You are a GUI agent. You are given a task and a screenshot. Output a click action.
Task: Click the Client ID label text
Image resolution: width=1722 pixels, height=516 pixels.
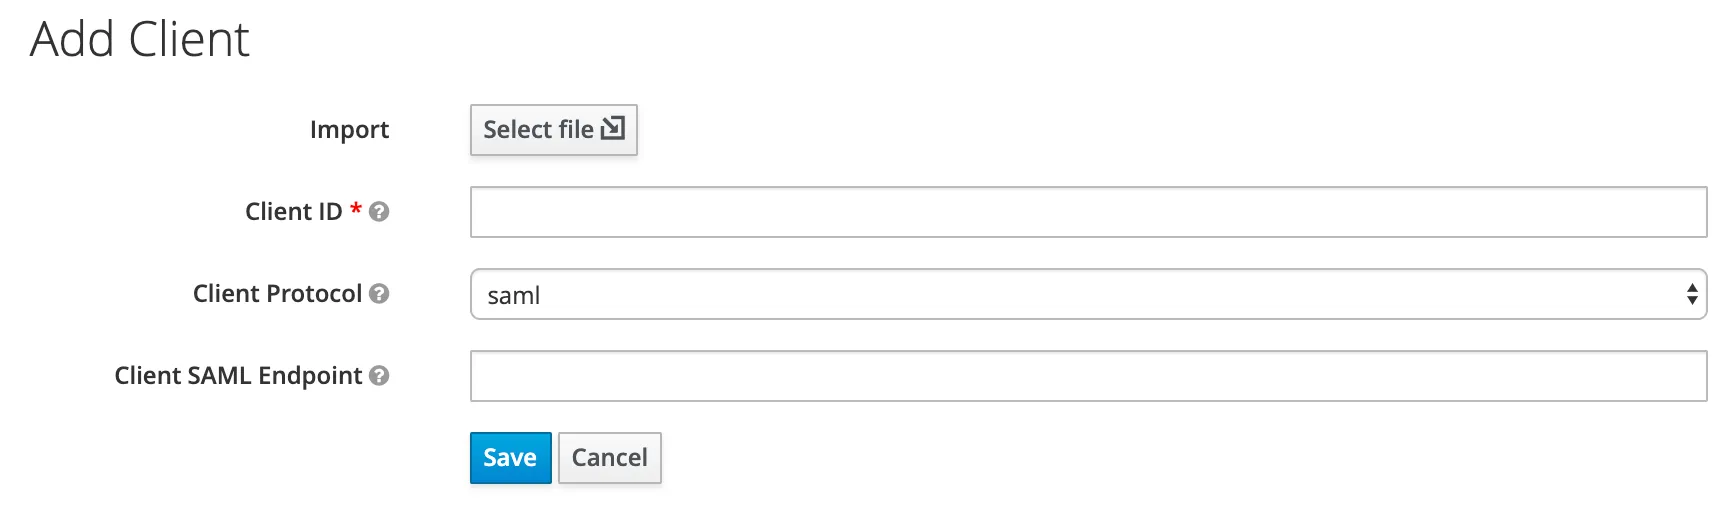(293, 212)
